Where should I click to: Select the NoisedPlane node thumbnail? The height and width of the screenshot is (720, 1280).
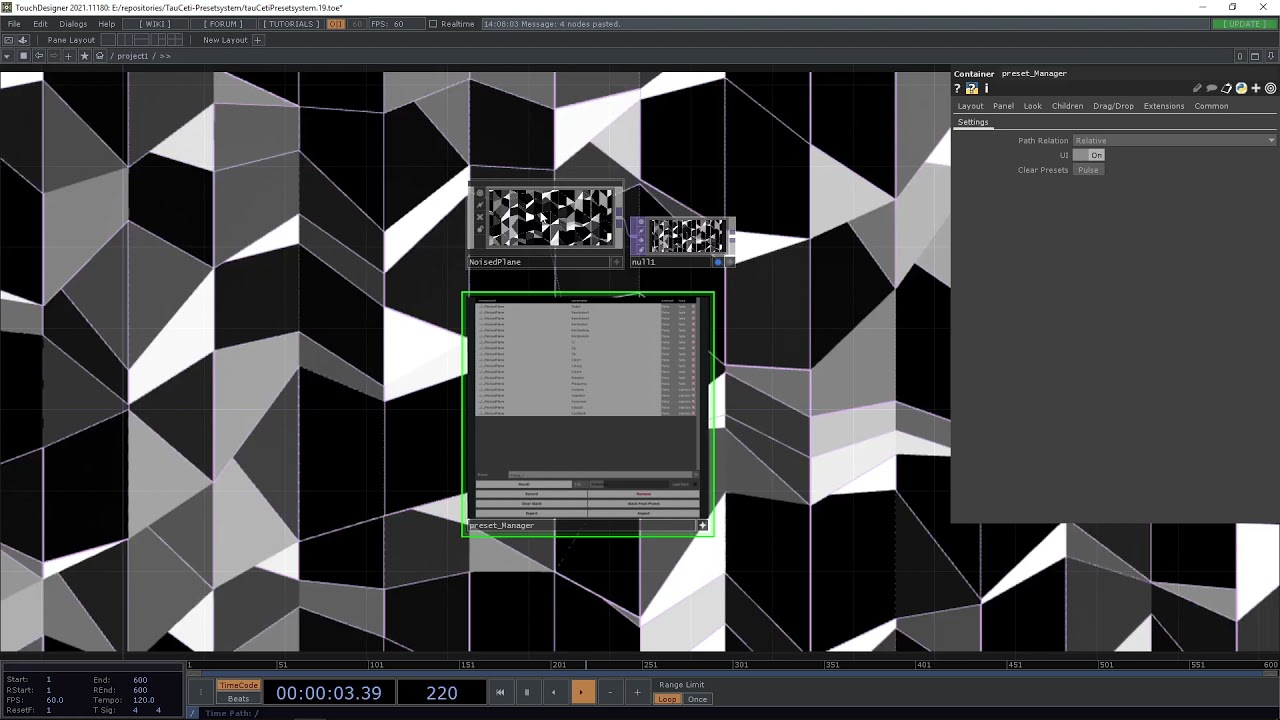[549, 217]
